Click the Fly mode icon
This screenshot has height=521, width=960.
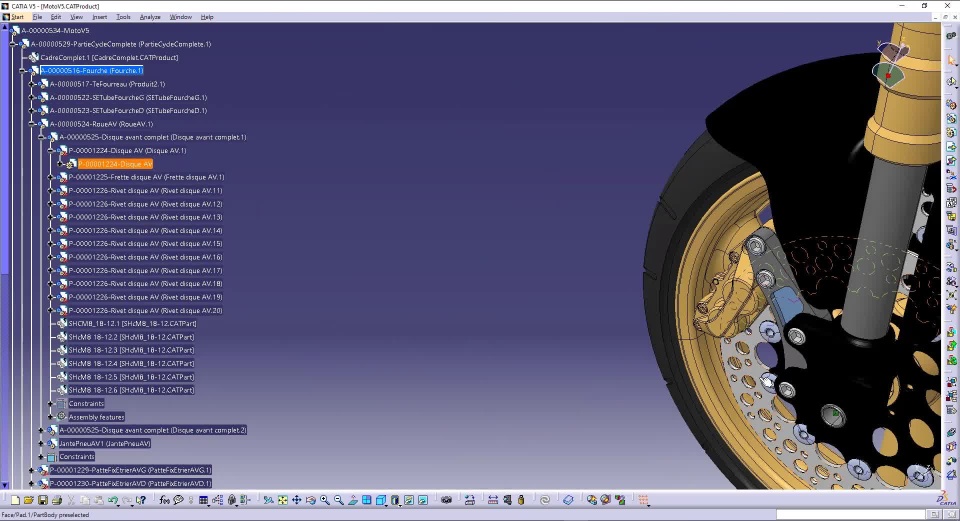268,500
